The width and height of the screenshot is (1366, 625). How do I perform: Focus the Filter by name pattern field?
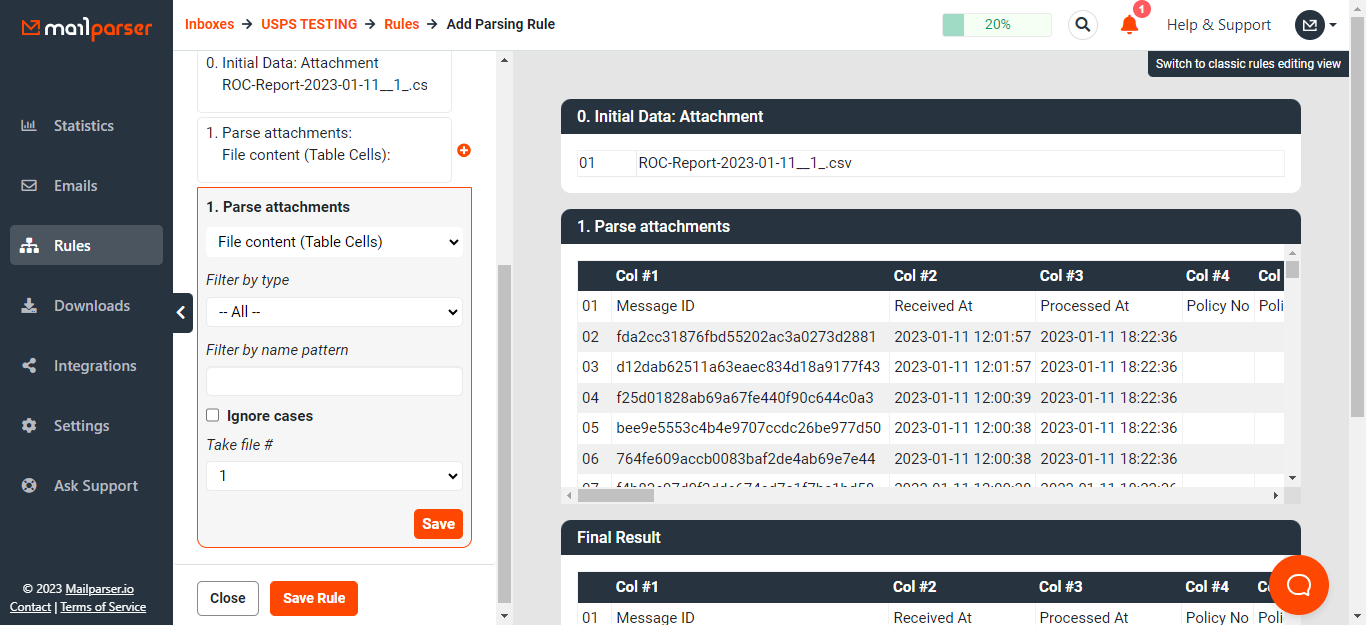(334, 381)
